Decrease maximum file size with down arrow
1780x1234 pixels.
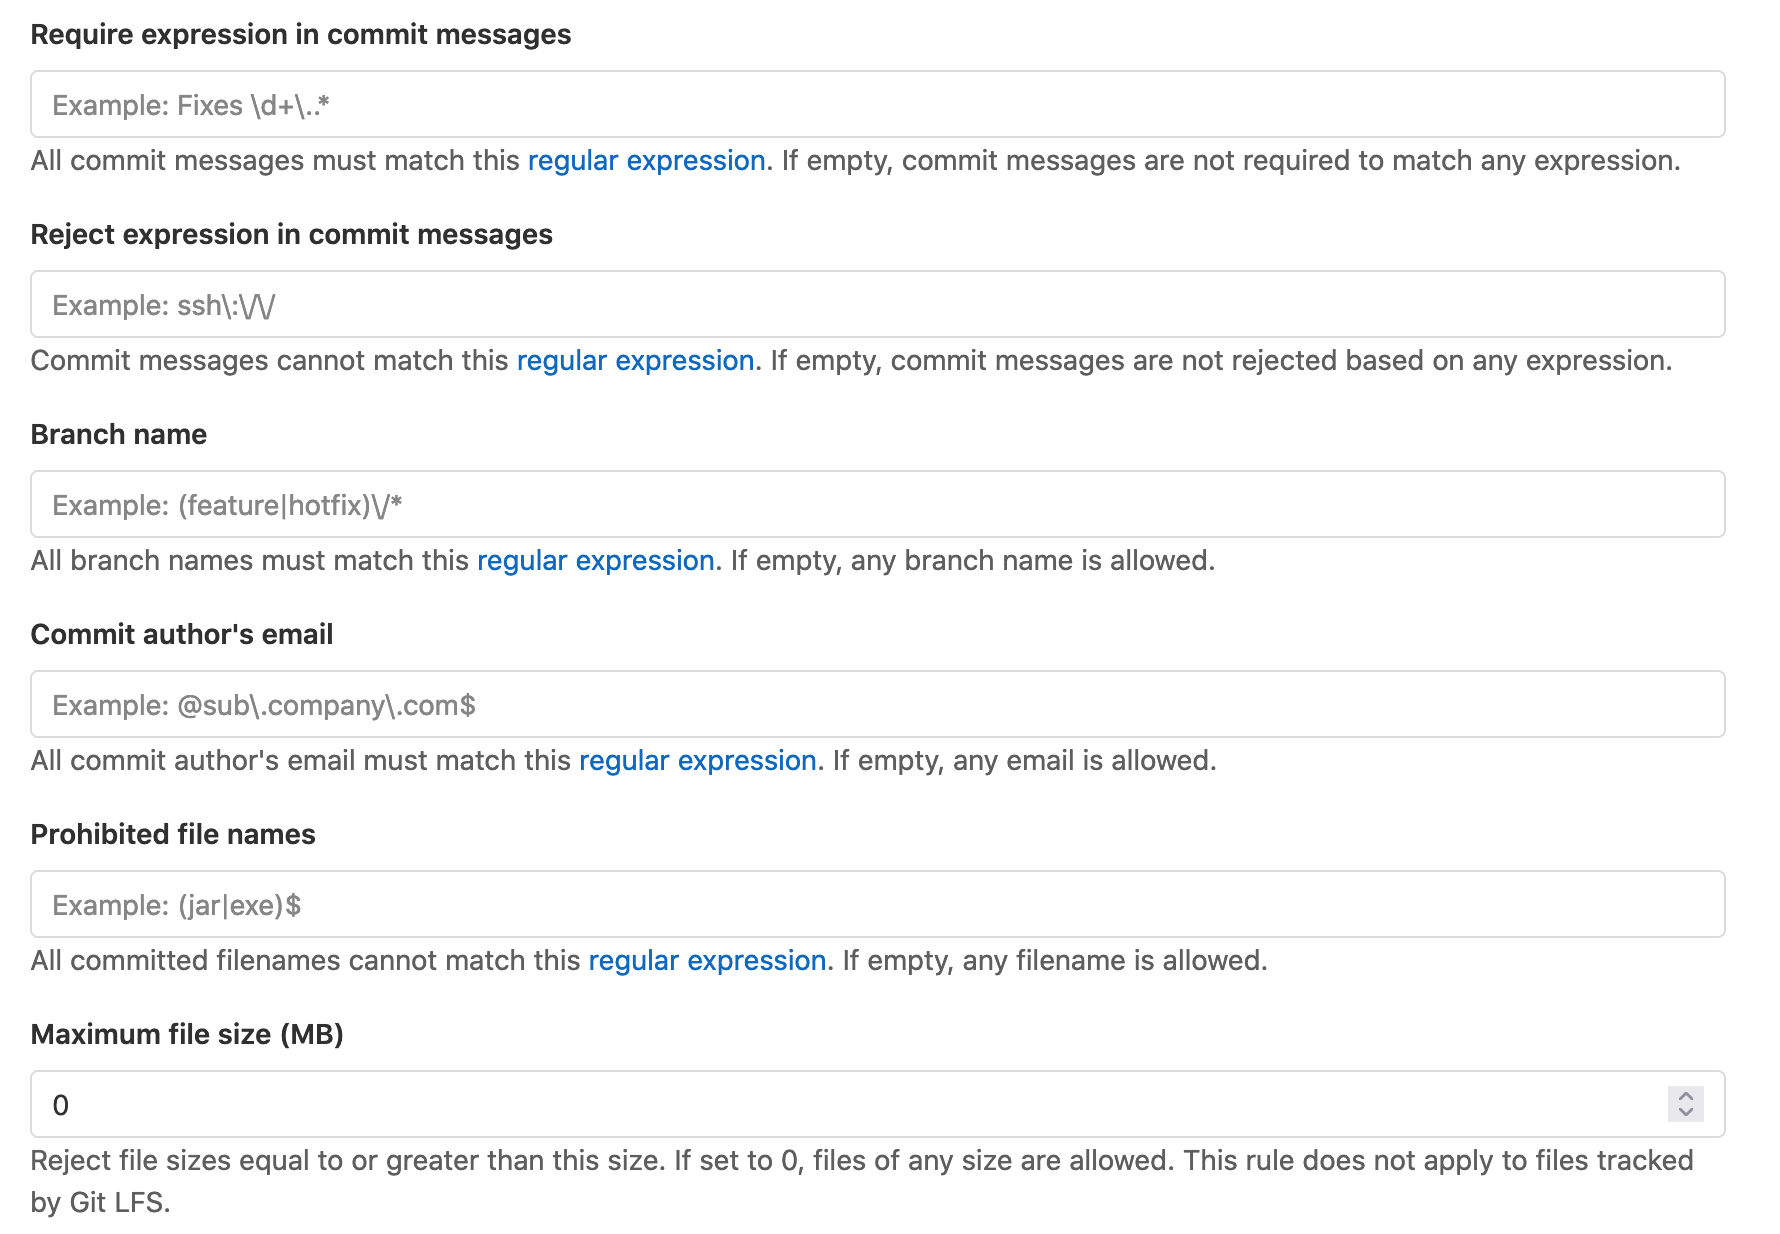click(x=1685, y=1112)
